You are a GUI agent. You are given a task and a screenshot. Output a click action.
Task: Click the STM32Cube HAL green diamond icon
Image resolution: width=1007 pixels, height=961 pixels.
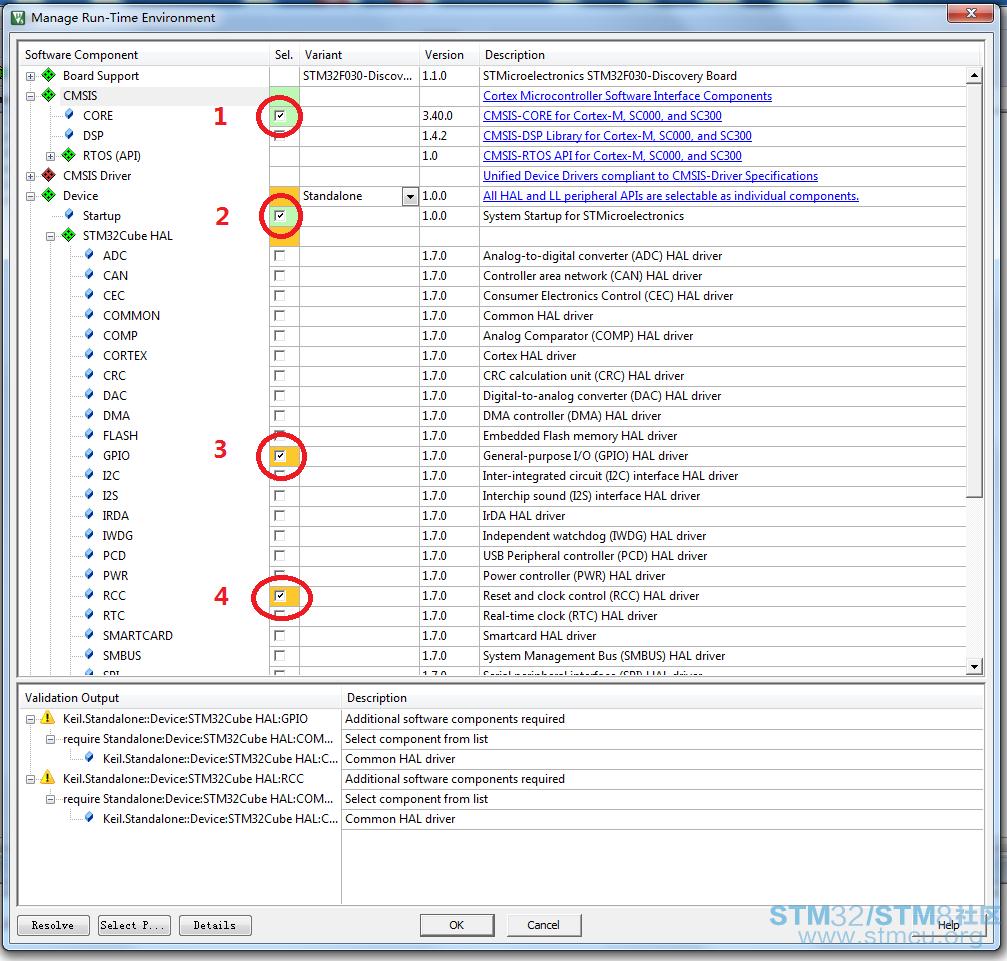(69, 234)
